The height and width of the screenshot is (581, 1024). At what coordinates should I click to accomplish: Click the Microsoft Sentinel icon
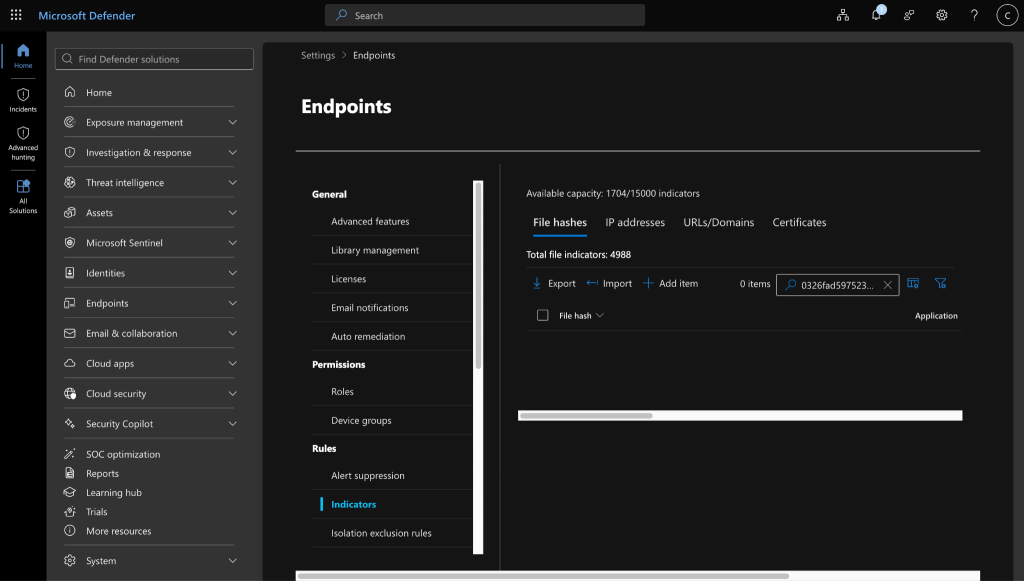pyautogui.click(x=70, y=242)
